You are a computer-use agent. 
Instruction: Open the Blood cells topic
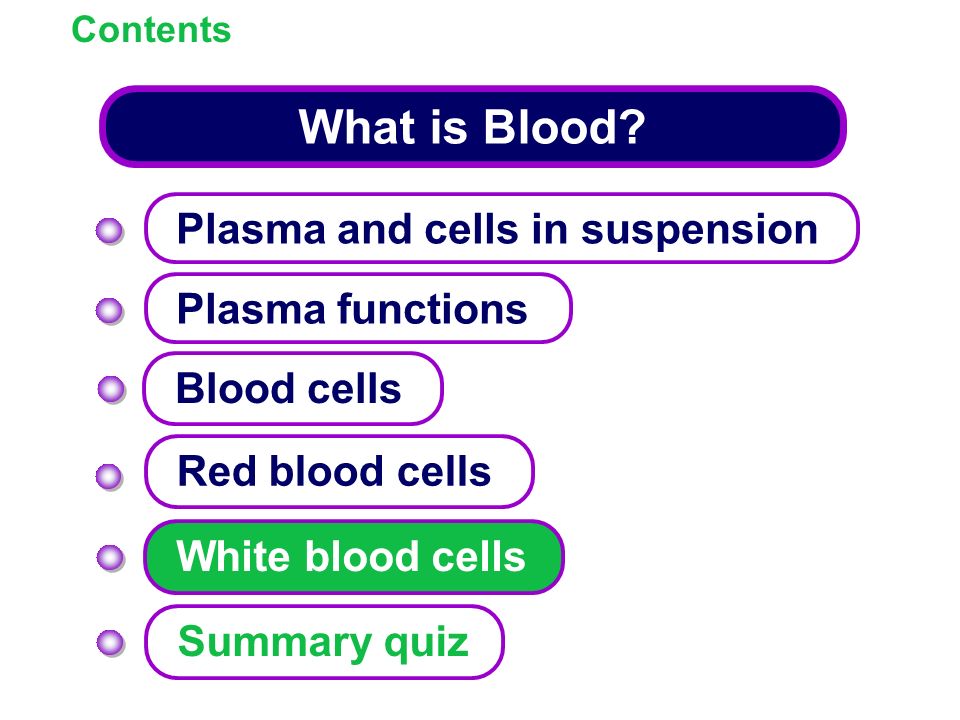pyautogui.click(x=293, y=388)
